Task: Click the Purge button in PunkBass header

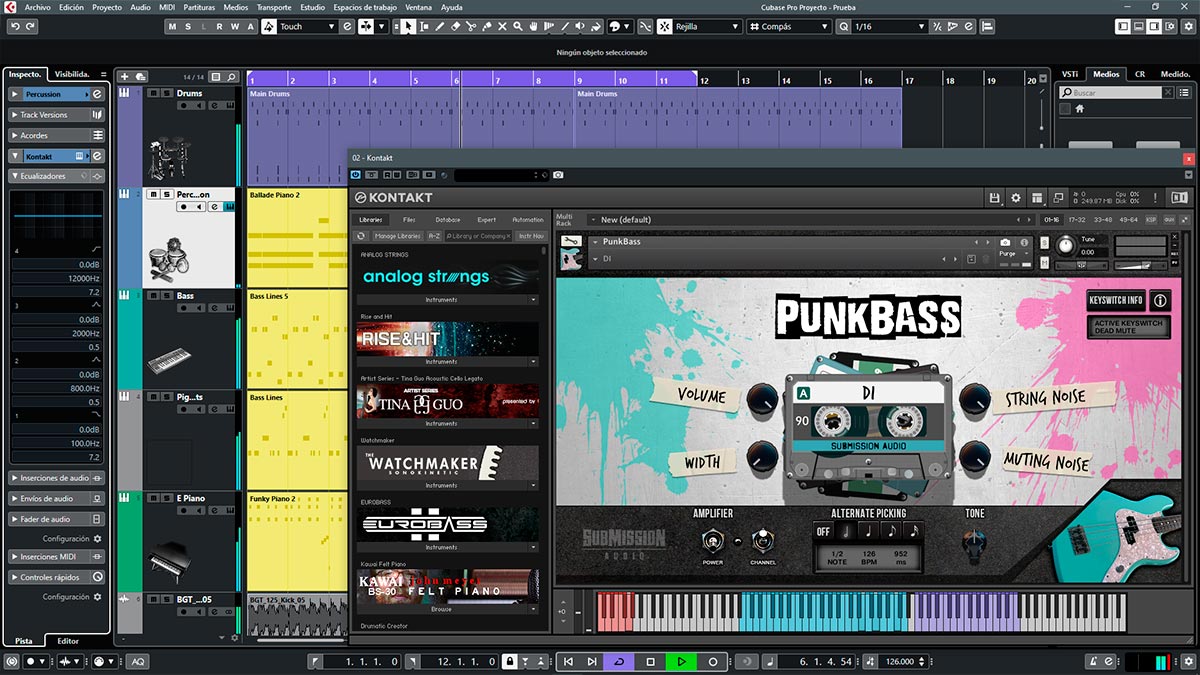Action: coord(1007,254)
